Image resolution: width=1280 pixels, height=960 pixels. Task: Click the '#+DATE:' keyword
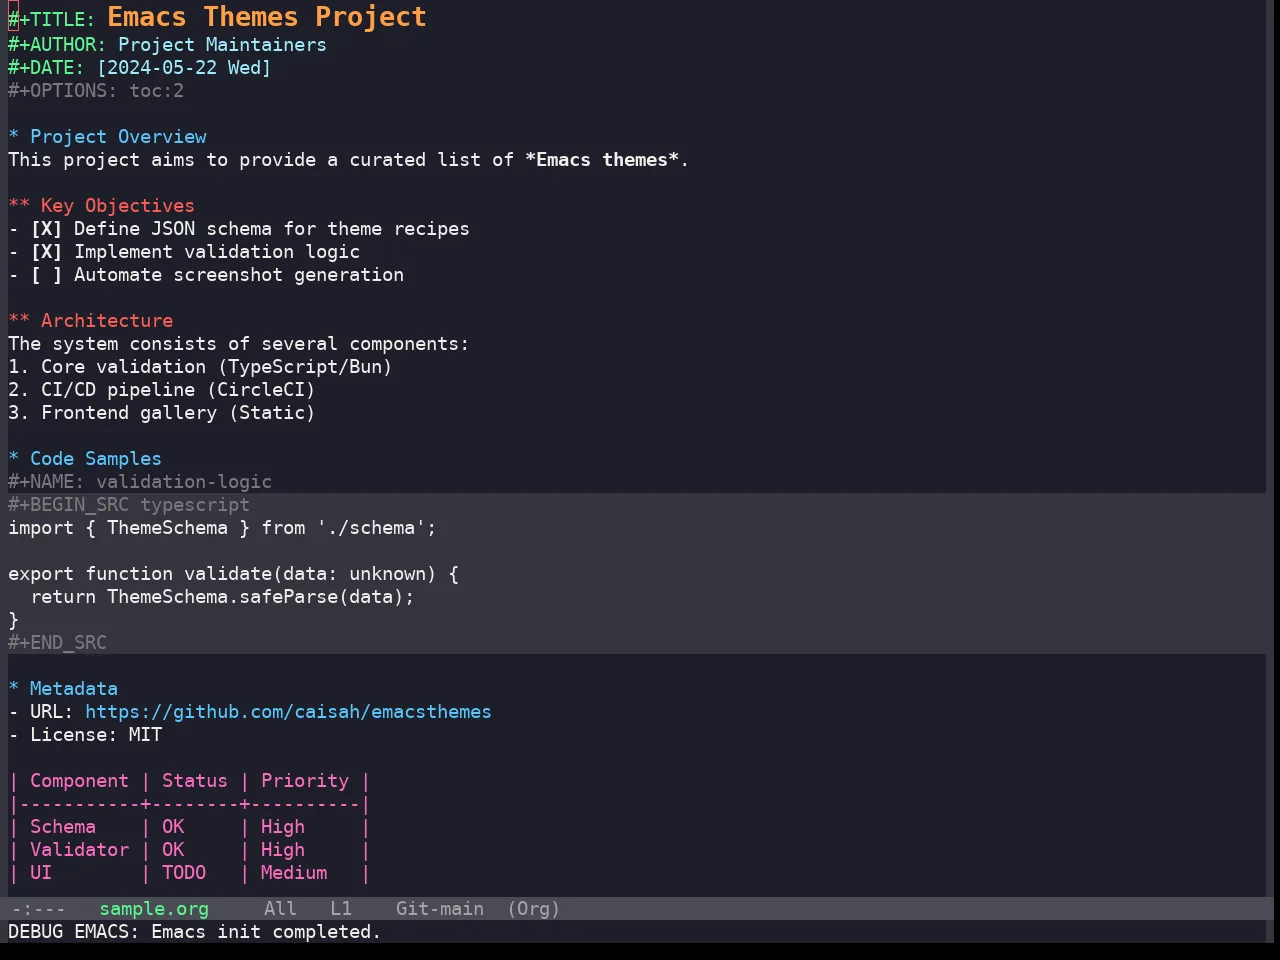[46, 68]
